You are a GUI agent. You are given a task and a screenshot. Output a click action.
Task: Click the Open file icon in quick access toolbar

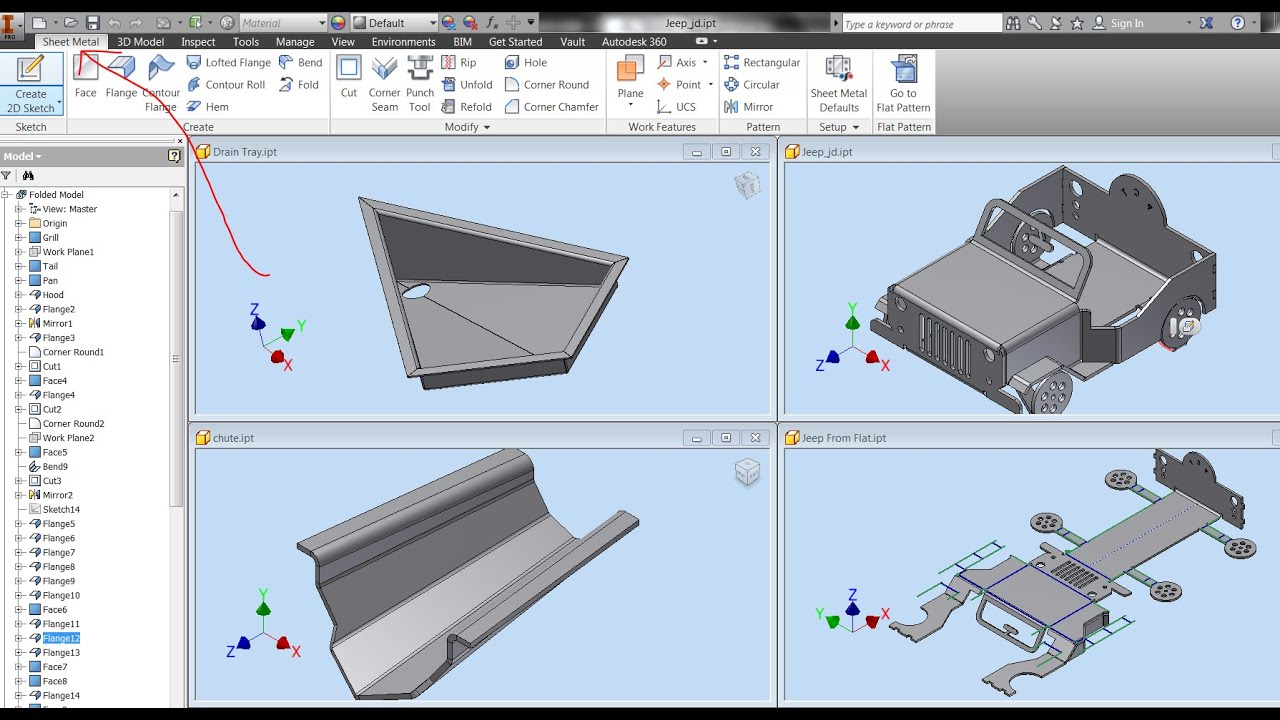coord(70,22)
